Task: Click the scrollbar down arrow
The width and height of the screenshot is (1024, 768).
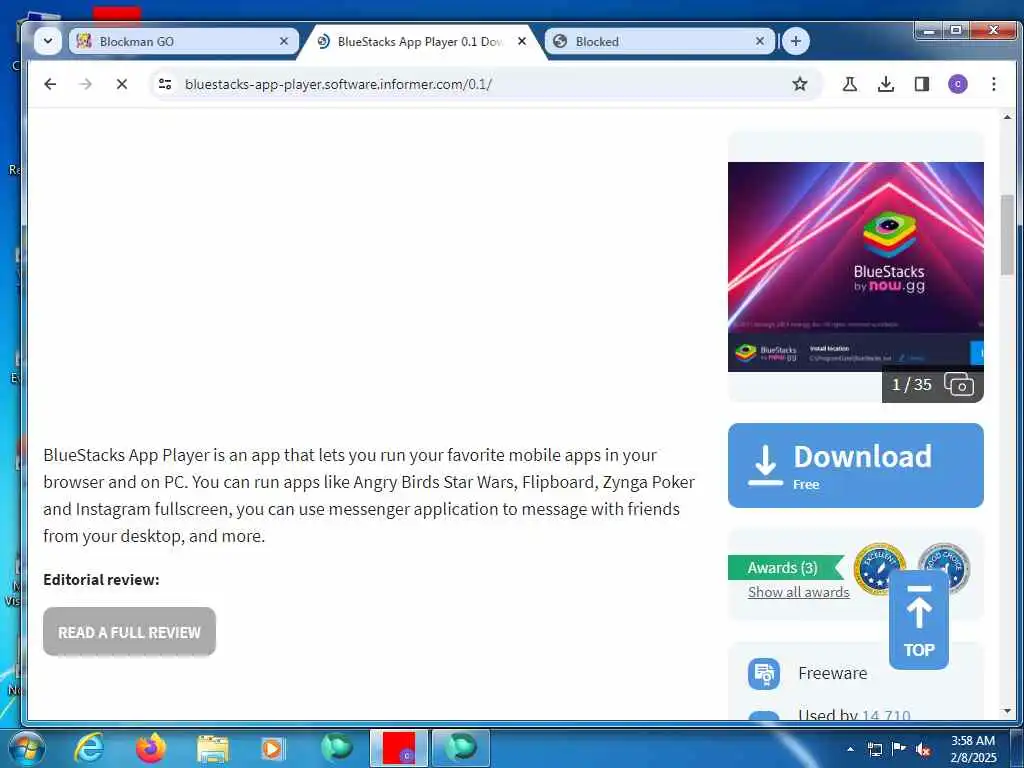Action: pyautogui.click(x=1007, y=711)
